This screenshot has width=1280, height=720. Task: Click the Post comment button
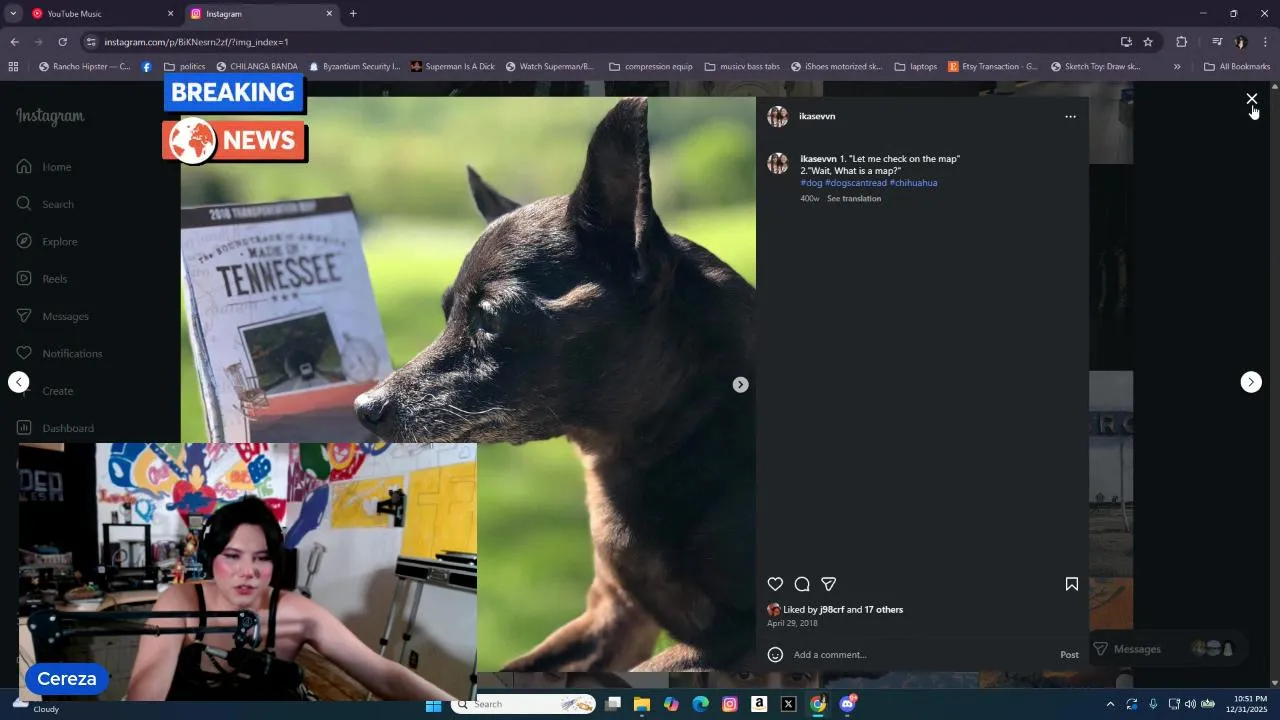(1069, 655)
